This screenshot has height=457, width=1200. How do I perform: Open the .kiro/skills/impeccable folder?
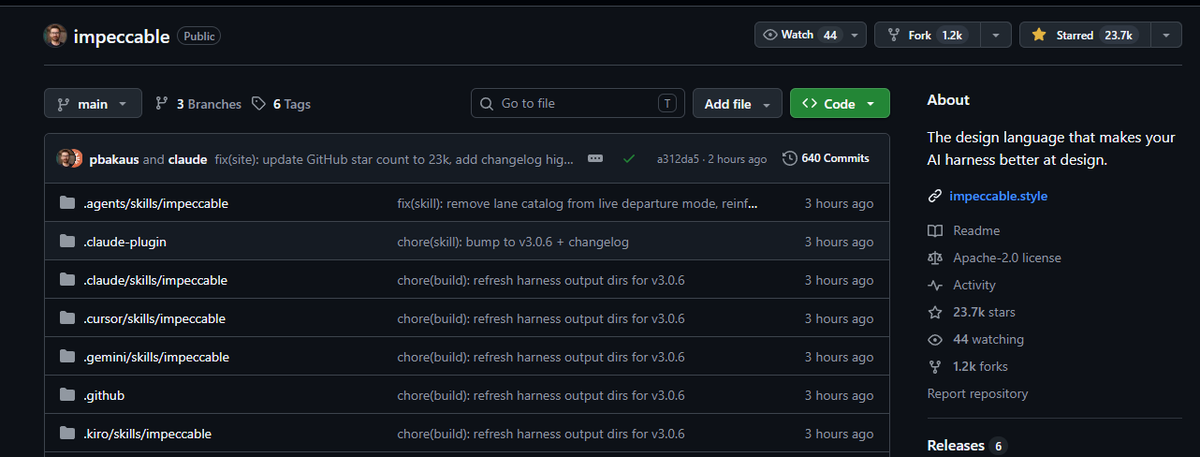[x=147, y=434]
